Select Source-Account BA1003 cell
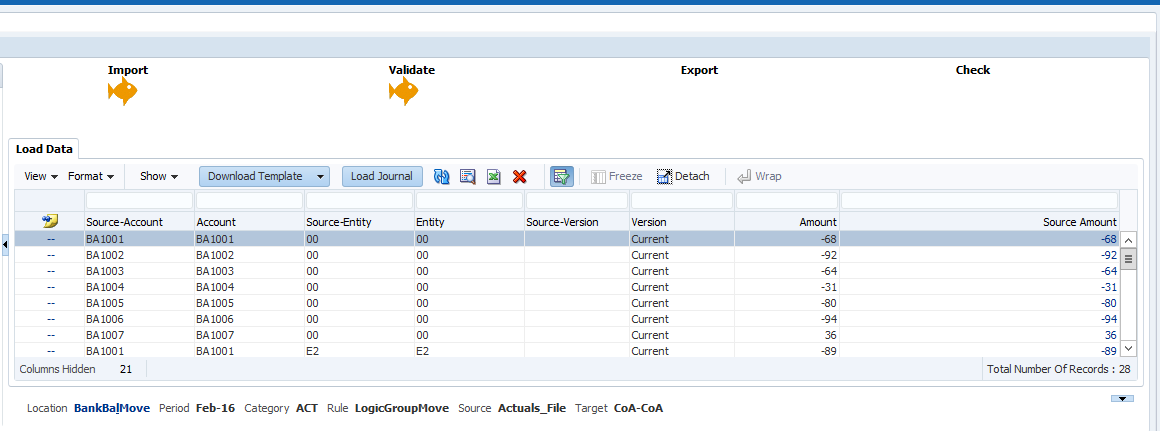 139,271
